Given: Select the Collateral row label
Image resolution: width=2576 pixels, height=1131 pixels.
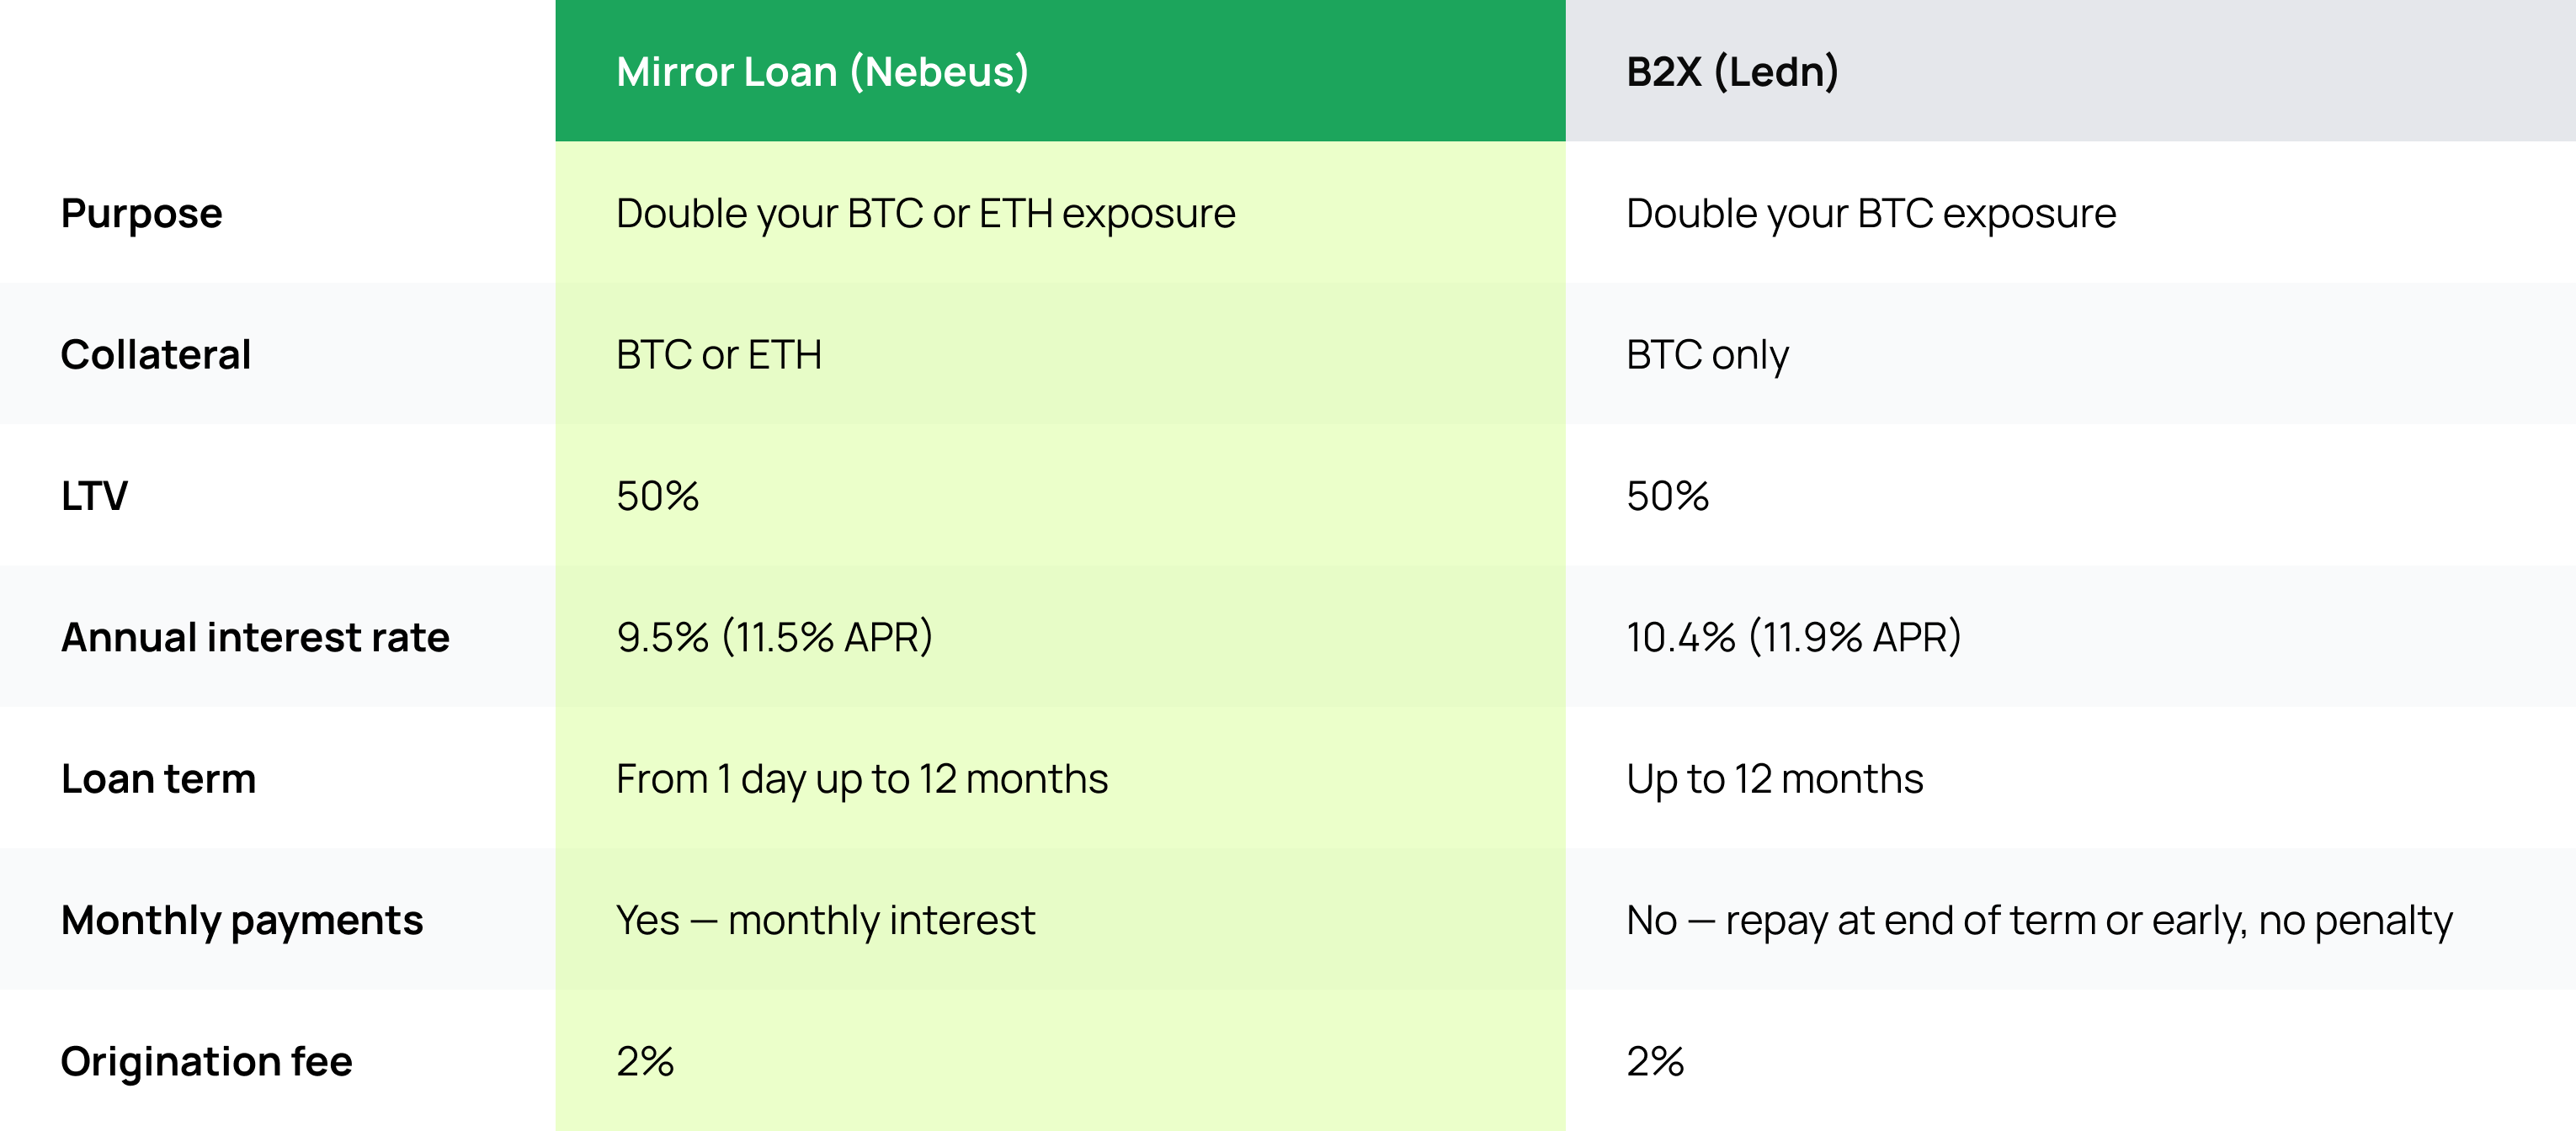Looking at the screenshot, I should click(x=156, y=355).
